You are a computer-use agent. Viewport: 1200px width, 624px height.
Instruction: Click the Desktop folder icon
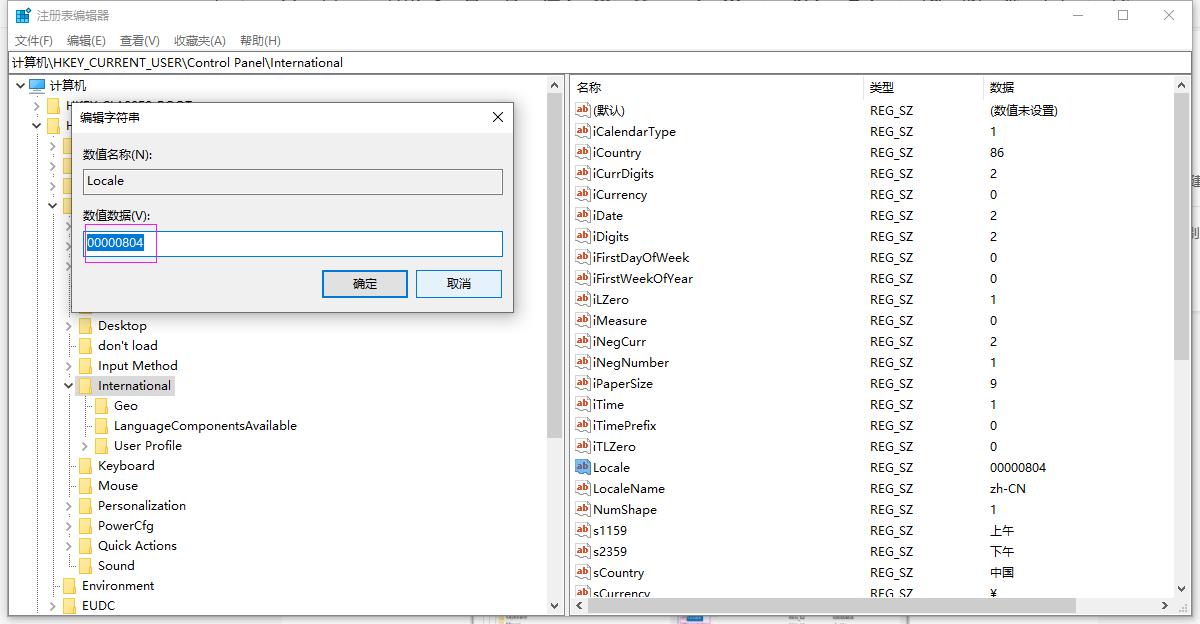point(84,325)
